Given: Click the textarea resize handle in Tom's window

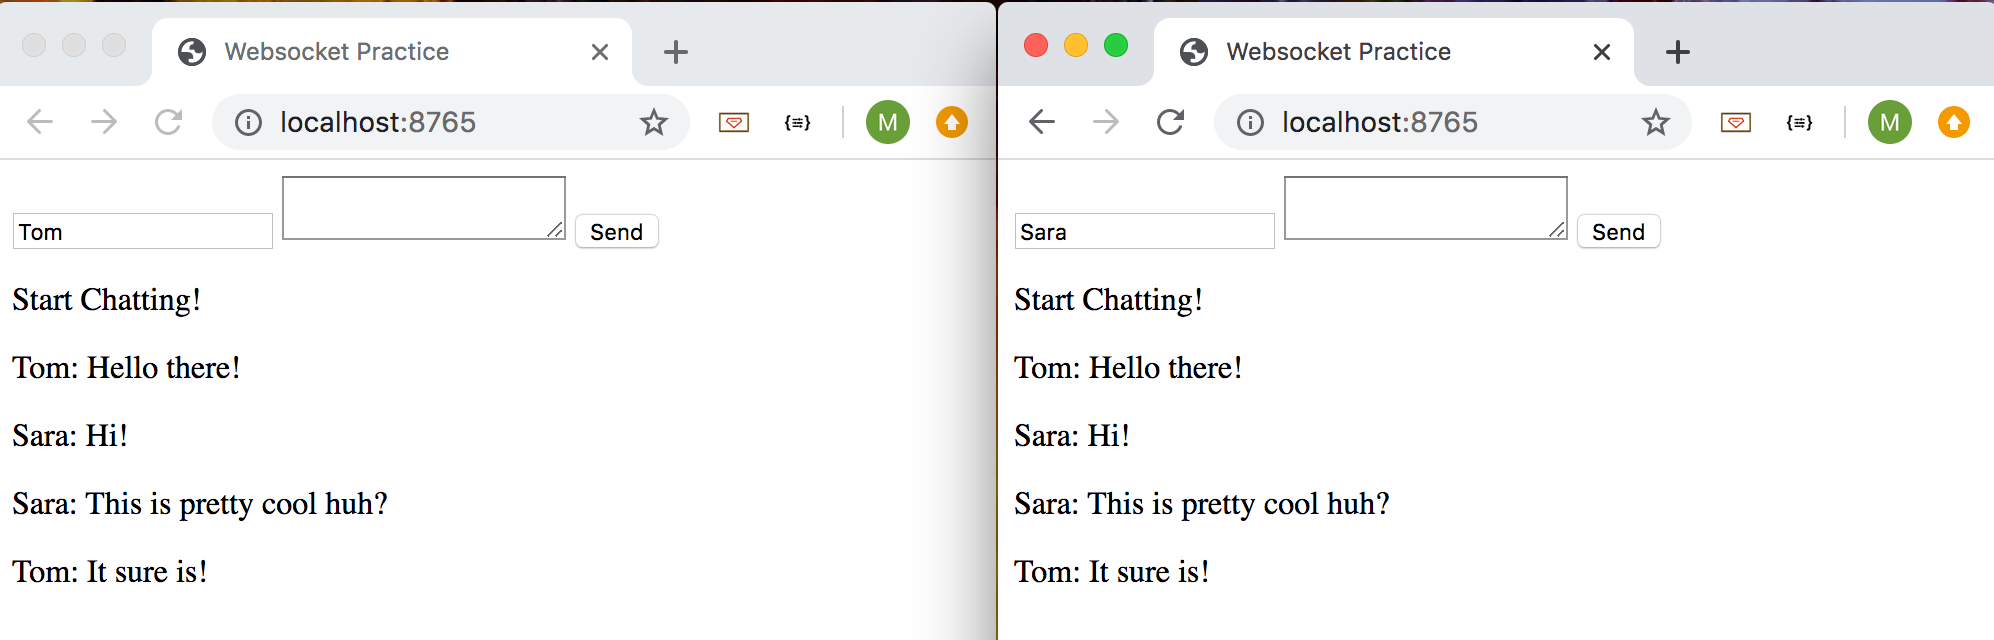Looking at the screenshot, I should click(555, 230).
